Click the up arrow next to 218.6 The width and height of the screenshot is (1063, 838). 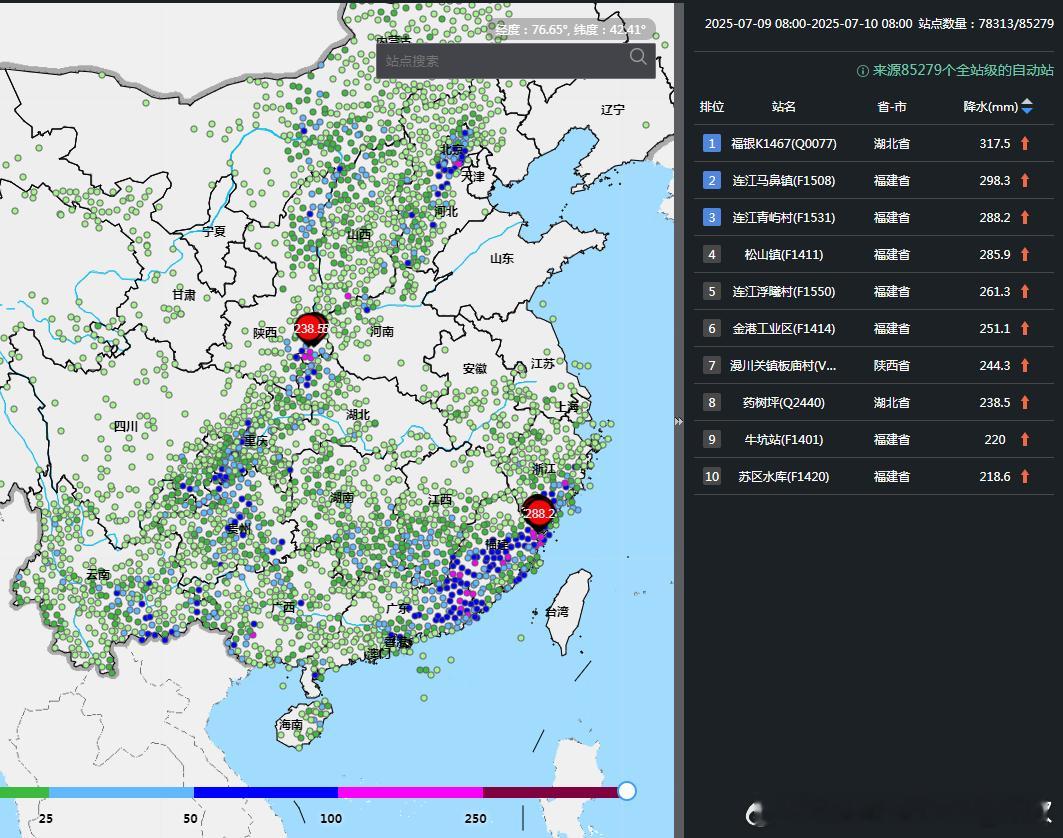pos(1025,477)
